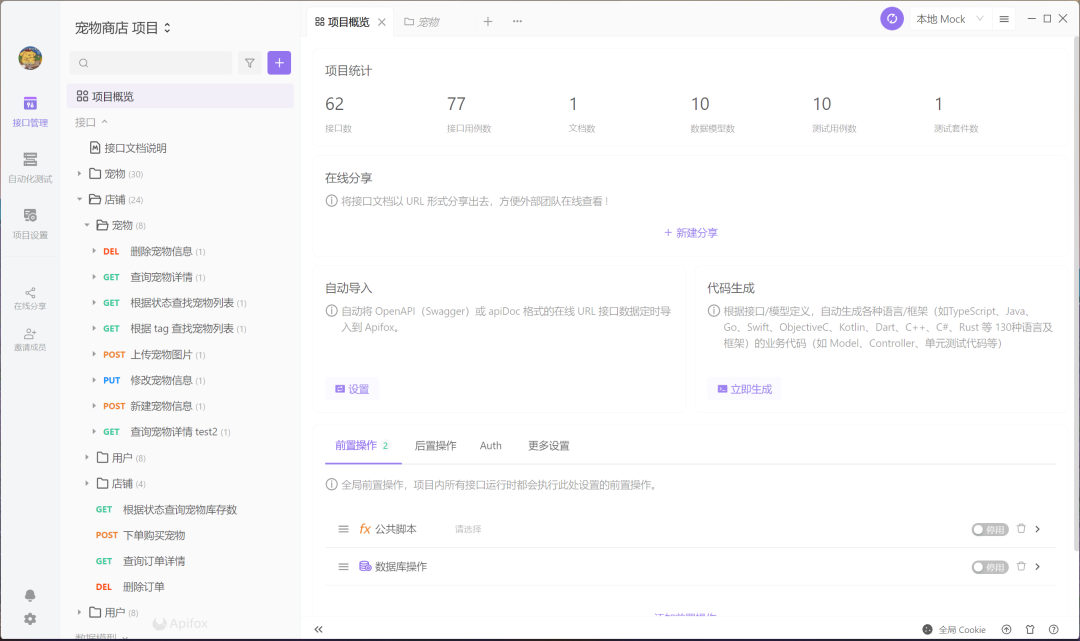
Task: Click the filter funnel icon
Action: [x=249, y=63]
